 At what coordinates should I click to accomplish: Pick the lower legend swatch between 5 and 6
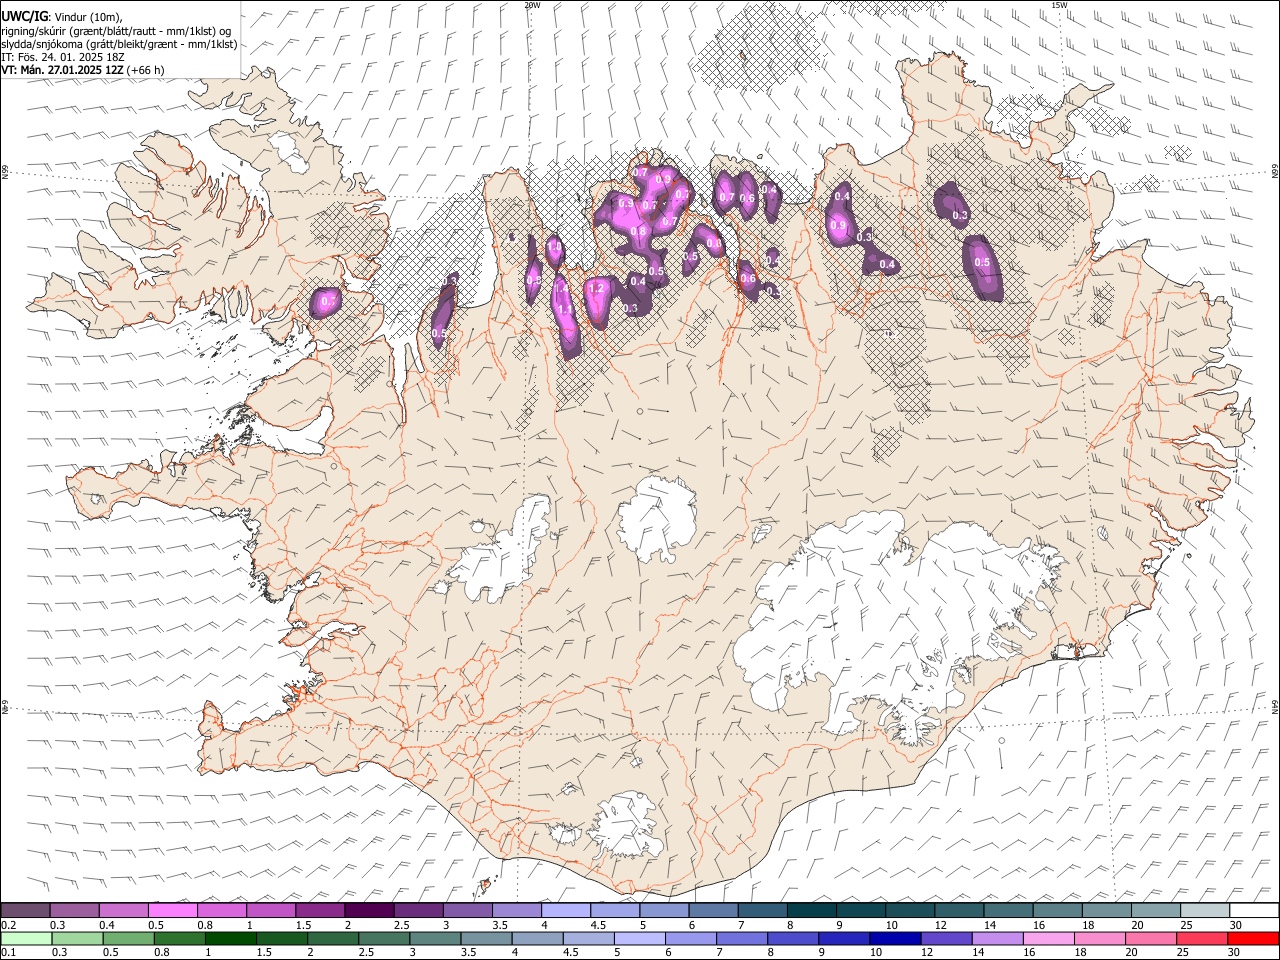[x=639, y=939]
